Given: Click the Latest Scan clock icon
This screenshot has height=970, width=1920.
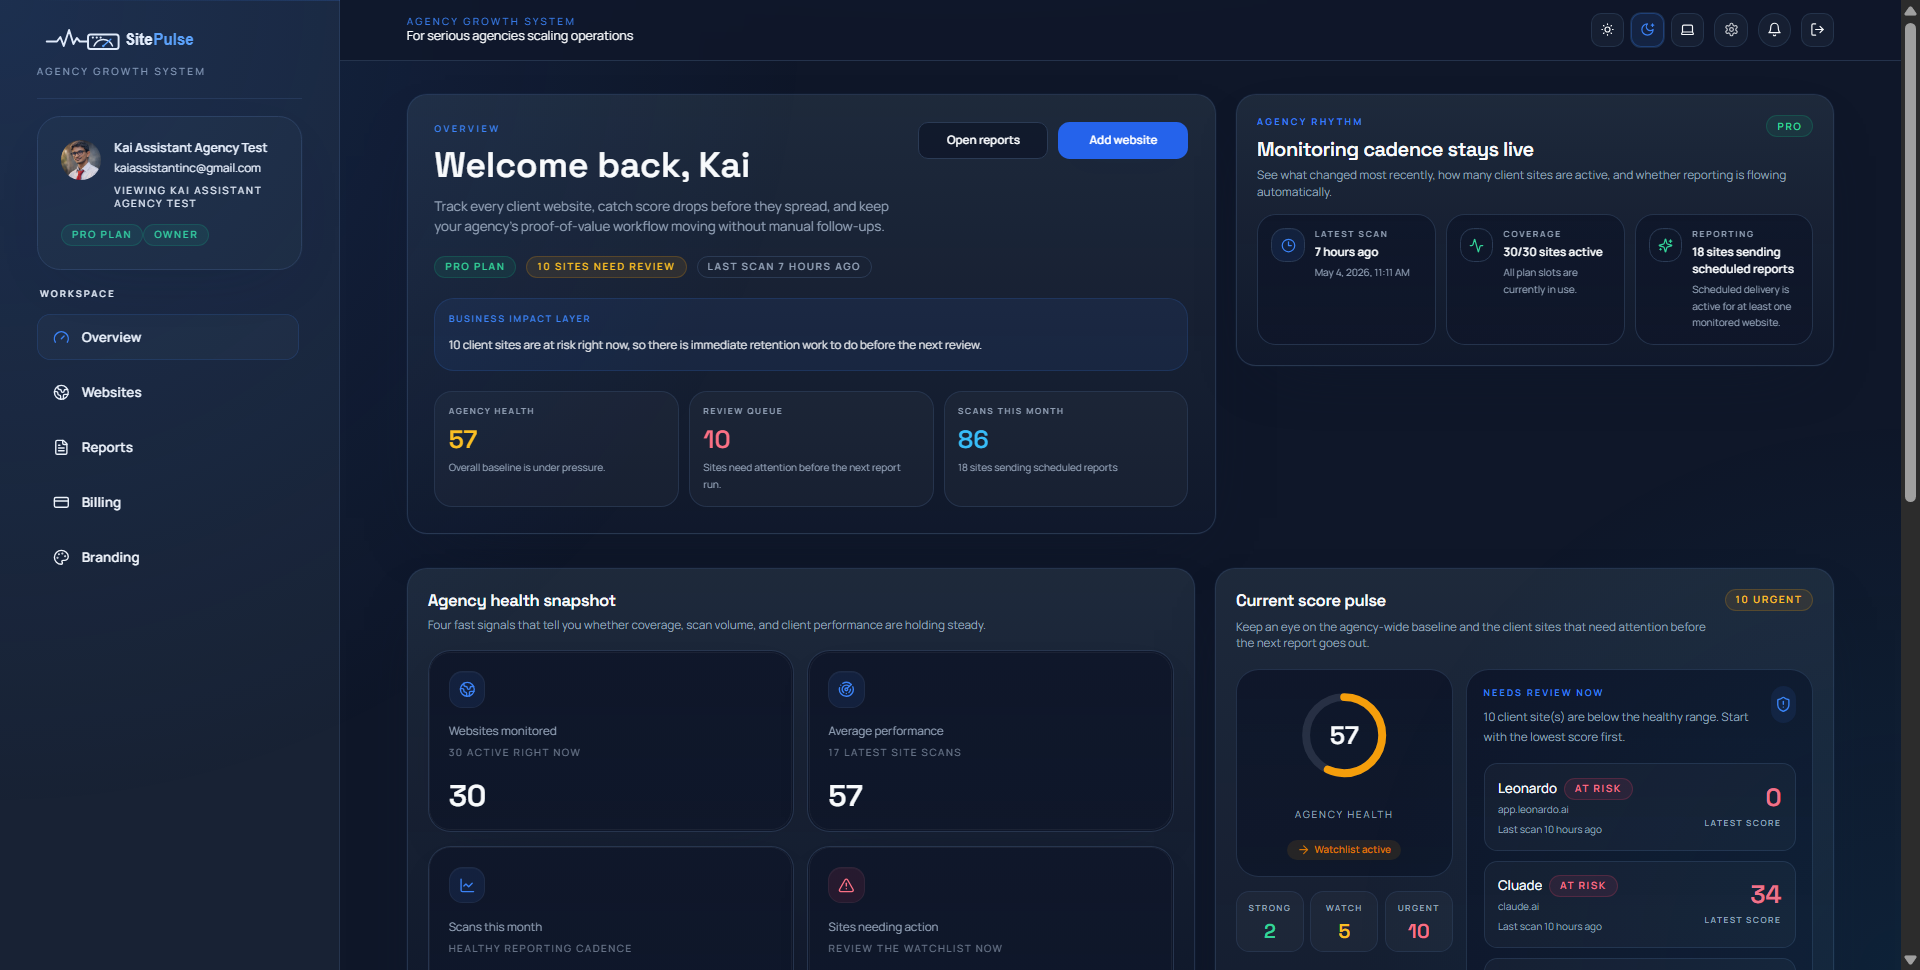Looking at the screenshot, I should click(1288, 245).
